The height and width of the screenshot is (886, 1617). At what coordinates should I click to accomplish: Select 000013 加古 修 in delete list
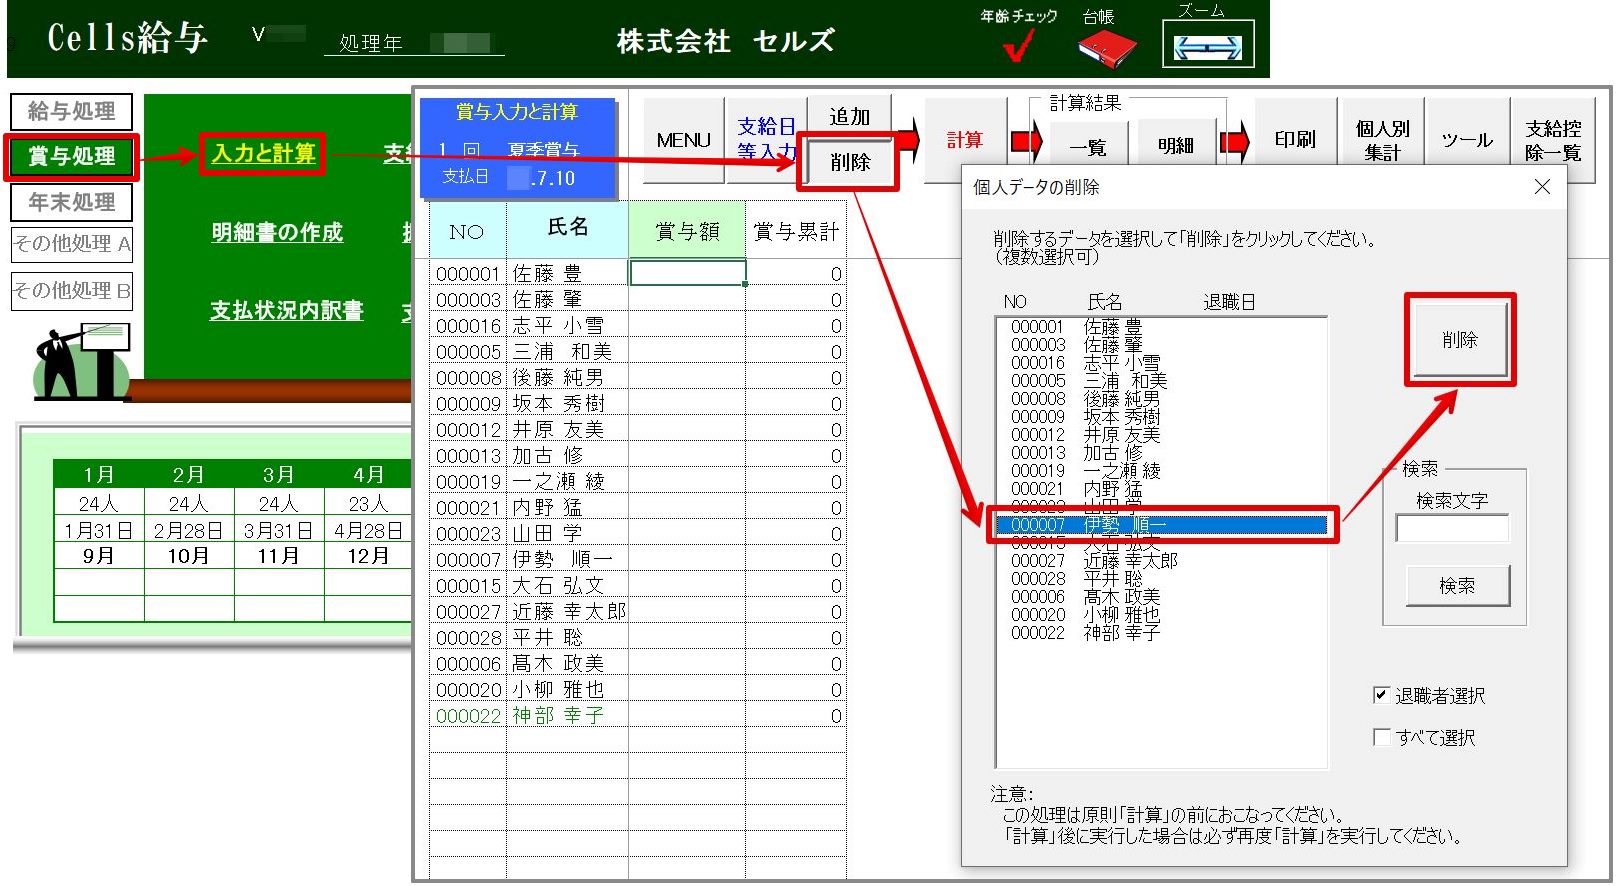point(1161,453)
